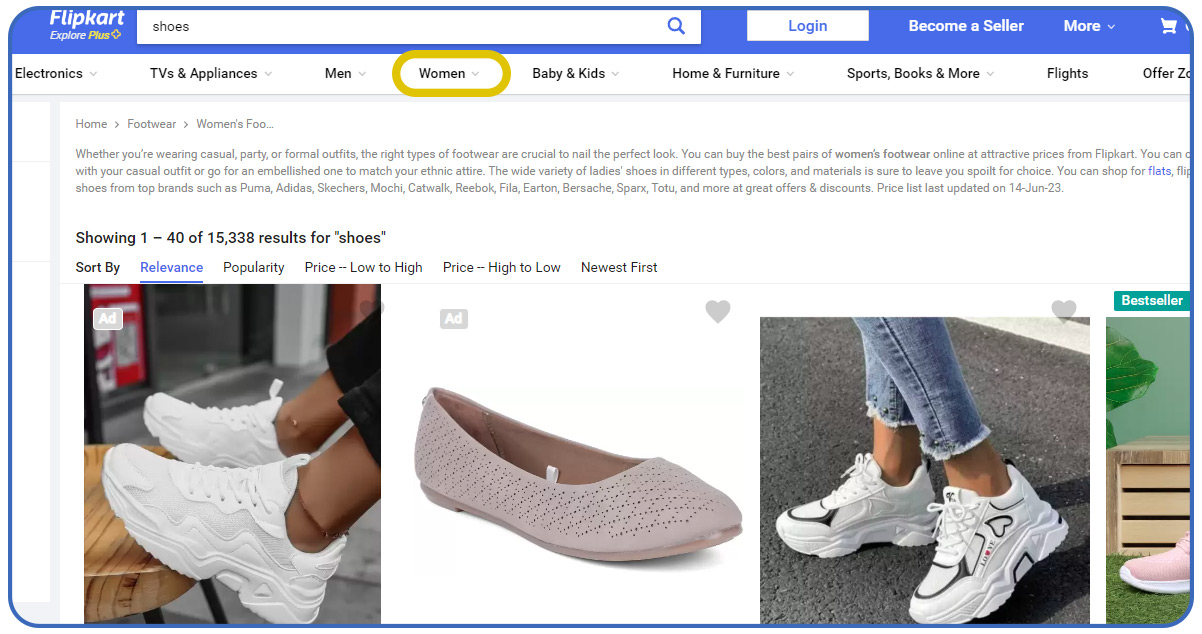This screenshot has height=634, width=1202.
Task: Open the Explore Plus link
Action: click(85, 36)
